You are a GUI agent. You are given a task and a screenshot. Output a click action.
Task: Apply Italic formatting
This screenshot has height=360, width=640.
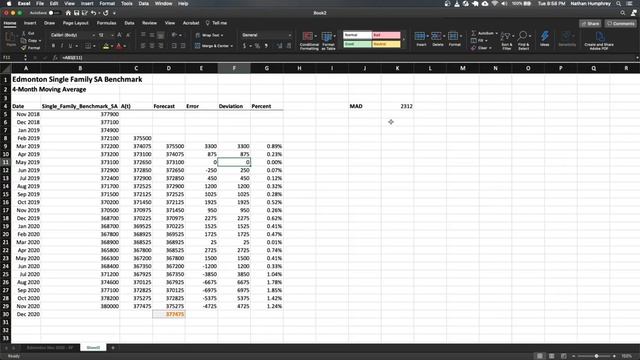62,46
